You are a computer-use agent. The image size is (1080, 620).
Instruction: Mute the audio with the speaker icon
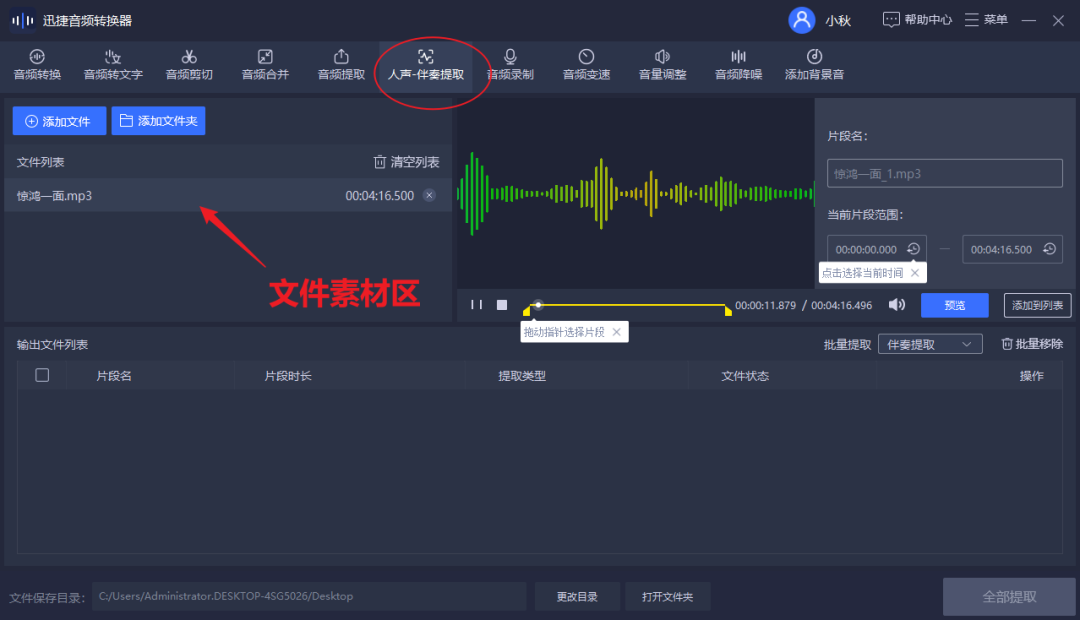897,304
